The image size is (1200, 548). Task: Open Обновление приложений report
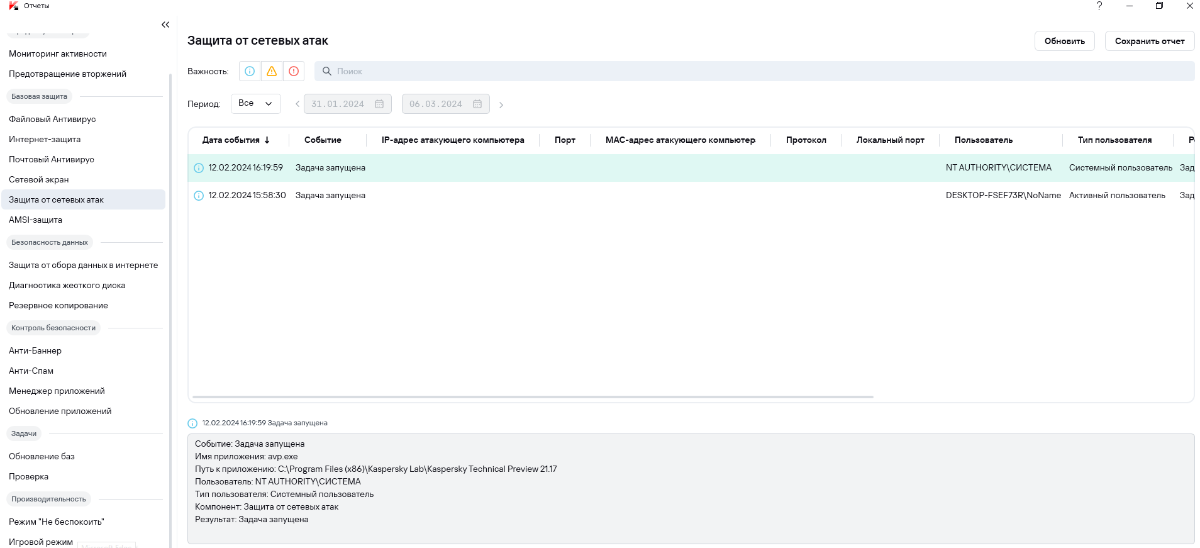tap(60, 411)
